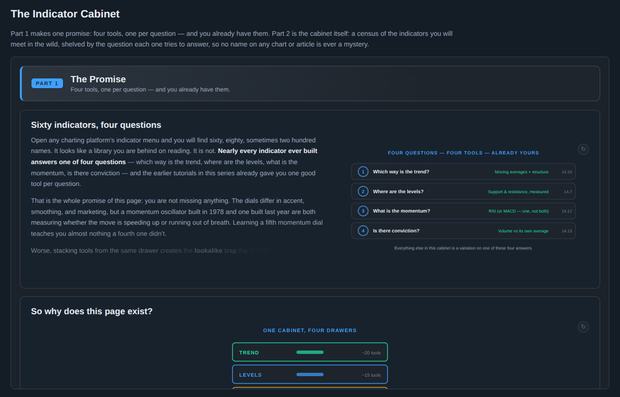Click the "ONE CABINET, FOUR DRAWERS" diagram title
This screenshot has width=620, height=397.
click(310, 330)
